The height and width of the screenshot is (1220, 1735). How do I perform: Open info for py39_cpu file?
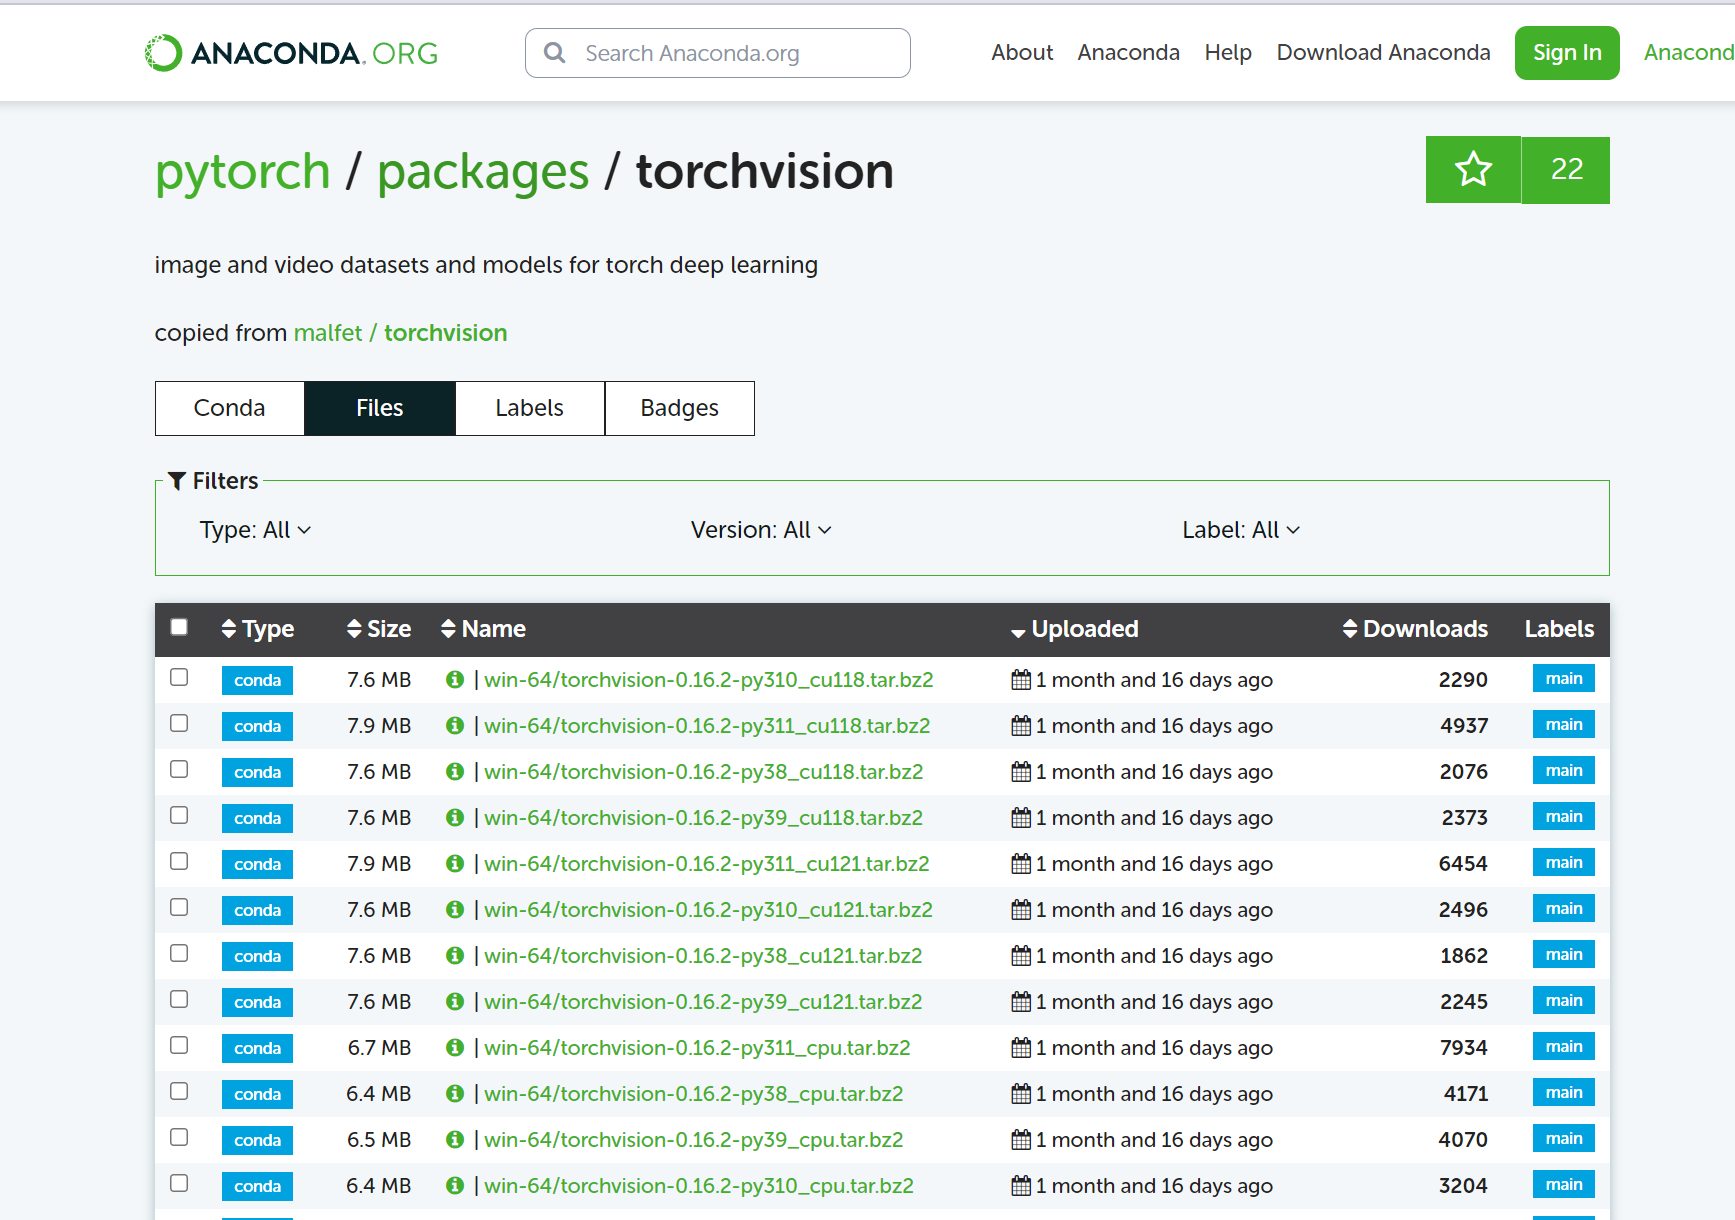pyautogui.click(x=455, y=1140)
